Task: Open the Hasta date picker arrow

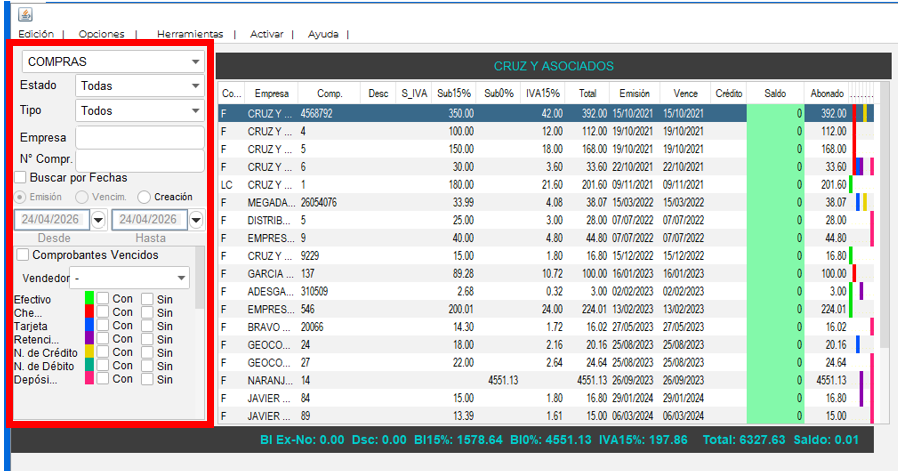Action: click(x=196, y=219)
